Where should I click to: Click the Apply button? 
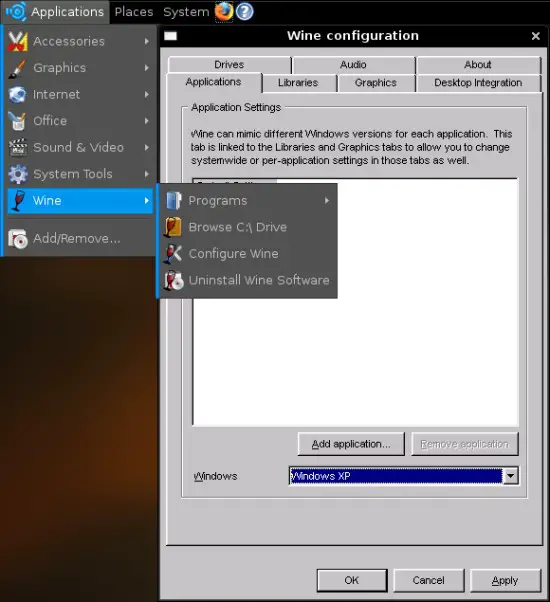[x=505, y=580]
